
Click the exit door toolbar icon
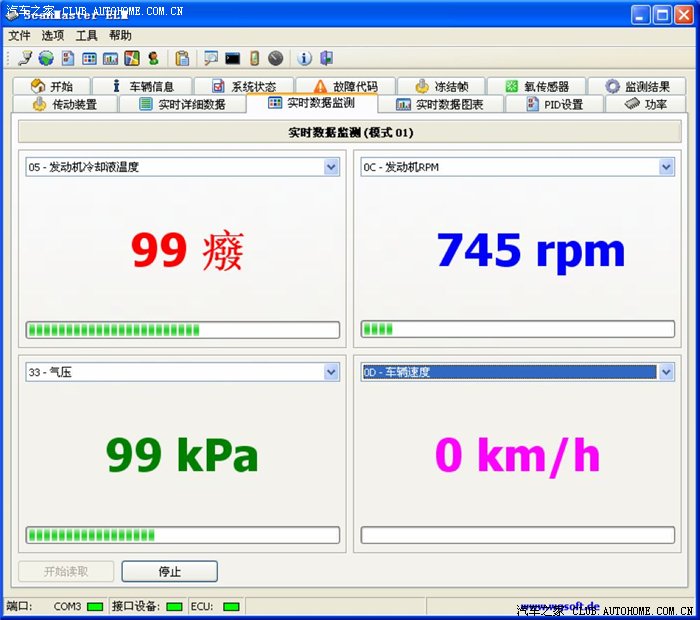coord(326,59)
